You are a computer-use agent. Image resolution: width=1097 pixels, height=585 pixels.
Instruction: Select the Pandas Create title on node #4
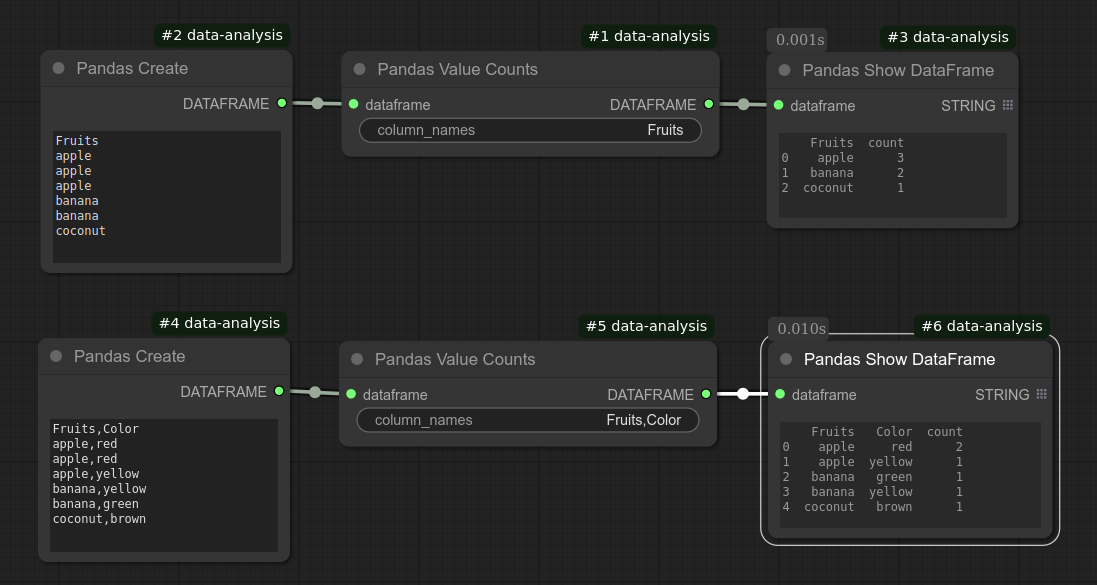point(129,356)
